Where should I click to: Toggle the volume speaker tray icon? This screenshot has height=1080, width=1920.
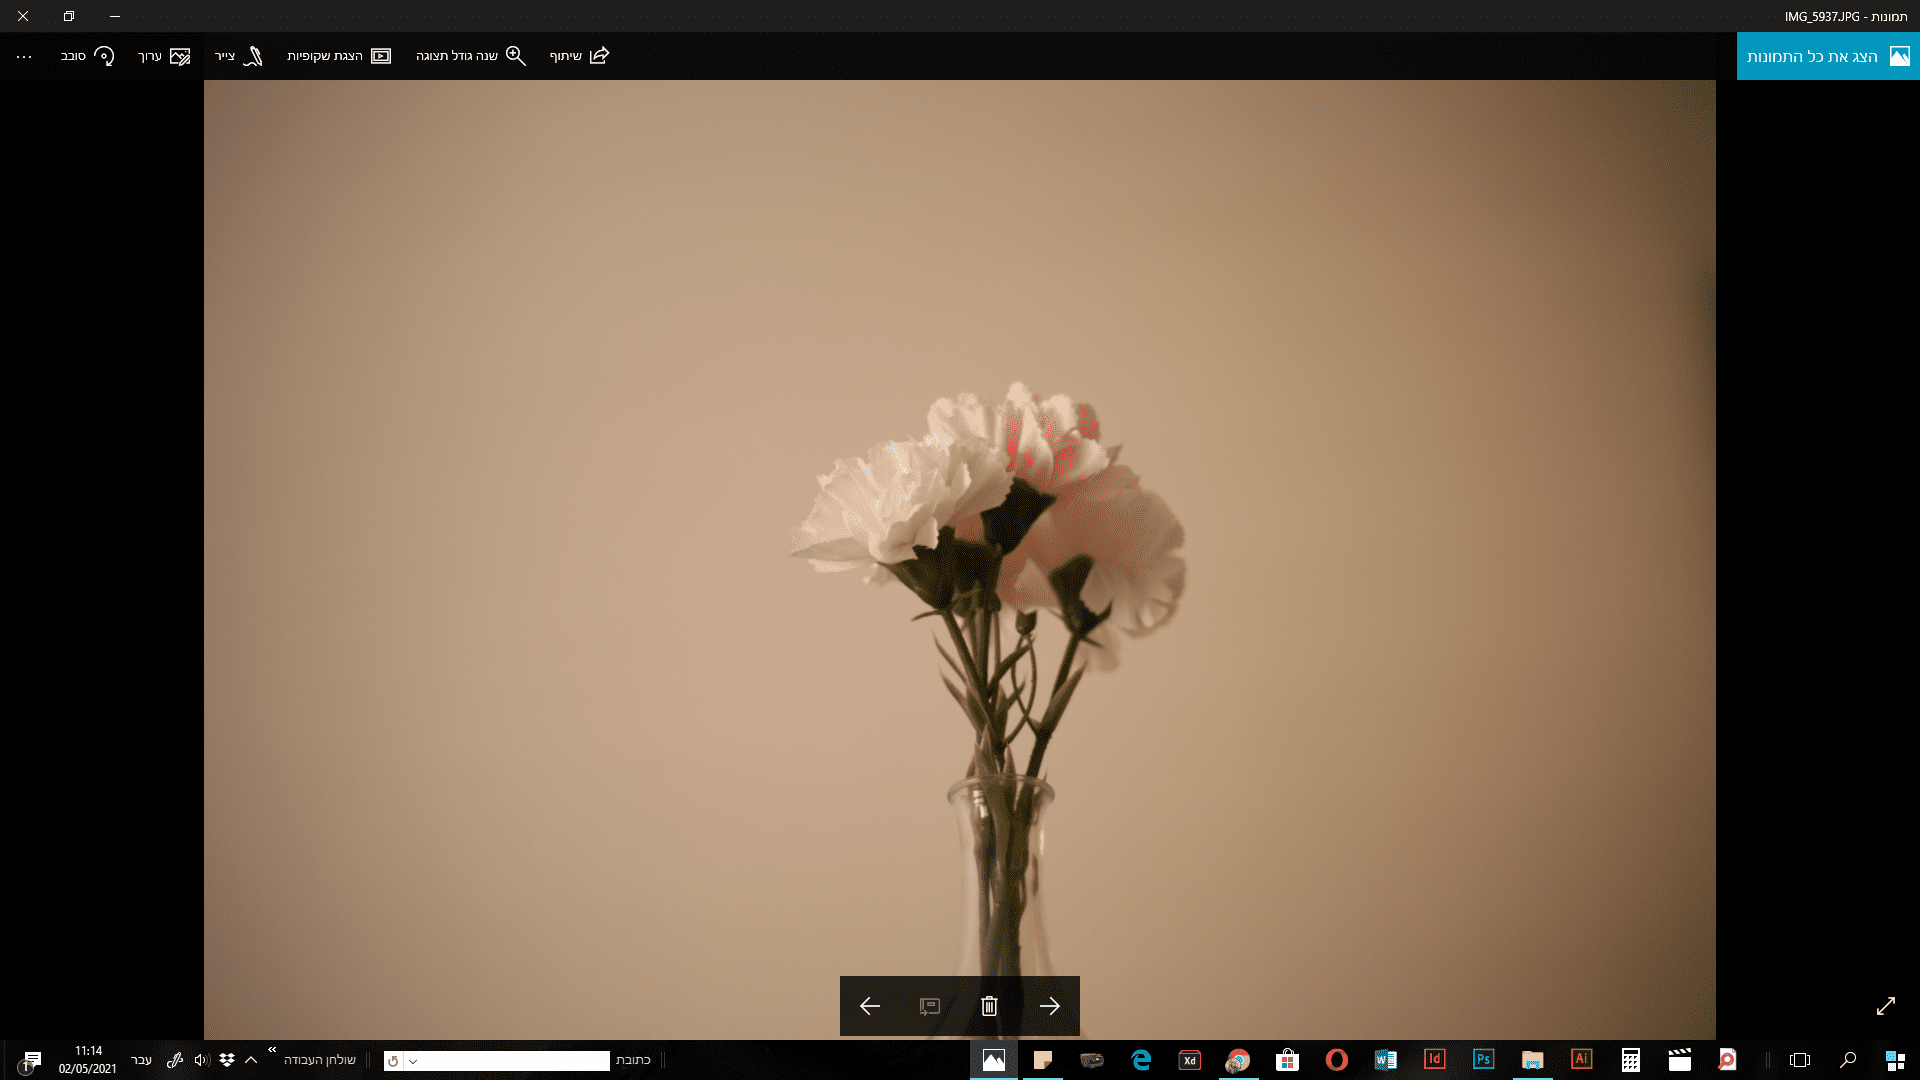[x=201, y=1060]
